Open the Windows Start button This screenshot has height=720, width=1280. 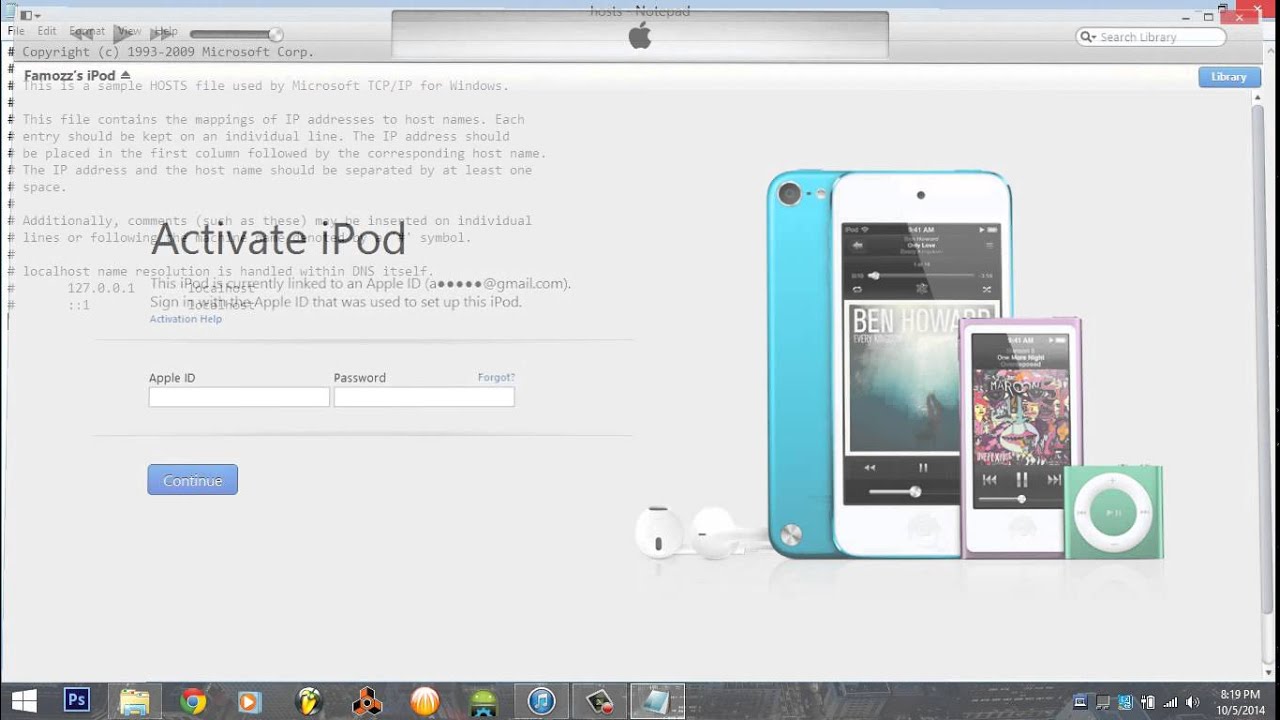click(23, 701)
